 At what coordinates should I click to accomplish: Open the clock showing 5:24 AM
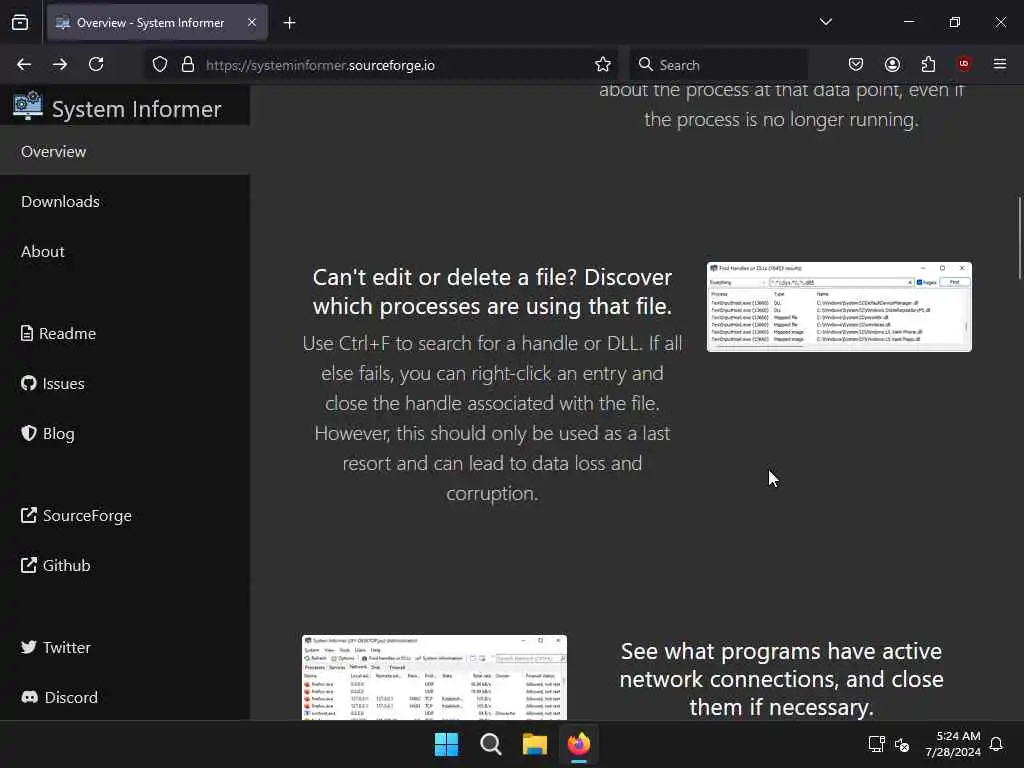pyautogui.click(x=953, y=744)
